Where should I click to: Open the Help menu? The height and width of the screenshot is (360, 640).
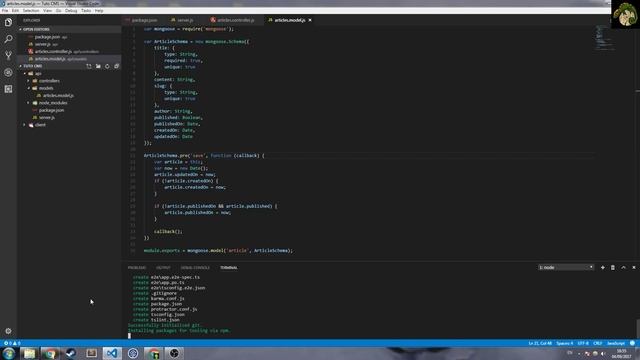point(99,11)
